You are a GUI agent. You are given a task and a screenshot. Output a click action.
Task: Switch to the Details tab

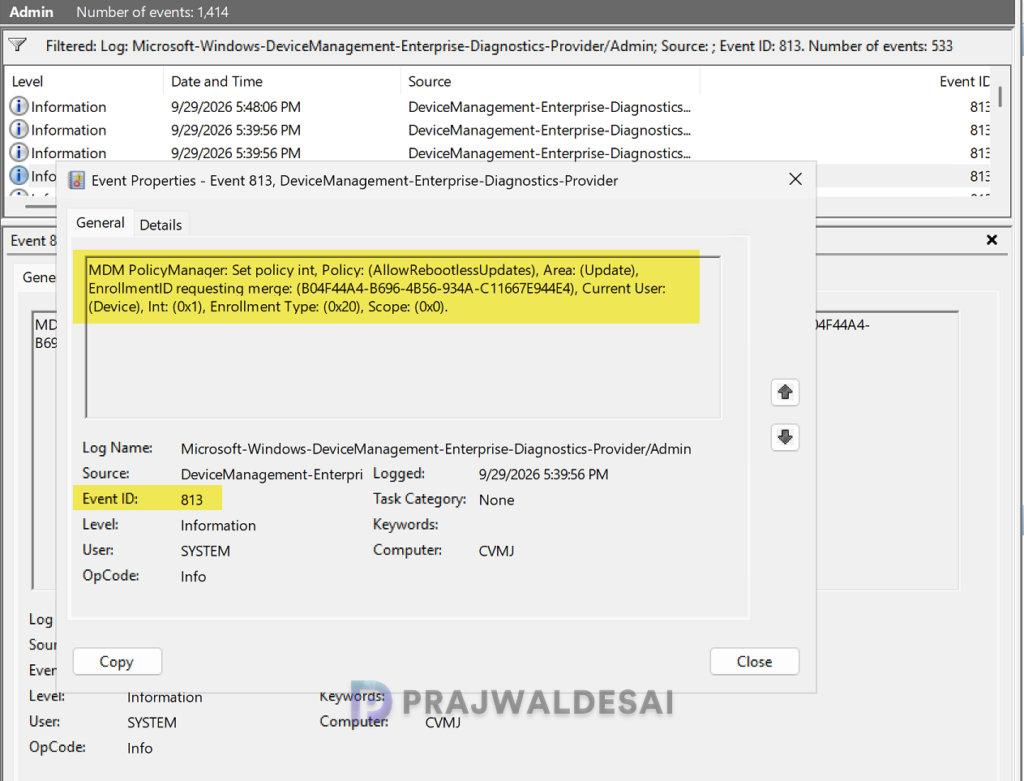tap(161, 225)
